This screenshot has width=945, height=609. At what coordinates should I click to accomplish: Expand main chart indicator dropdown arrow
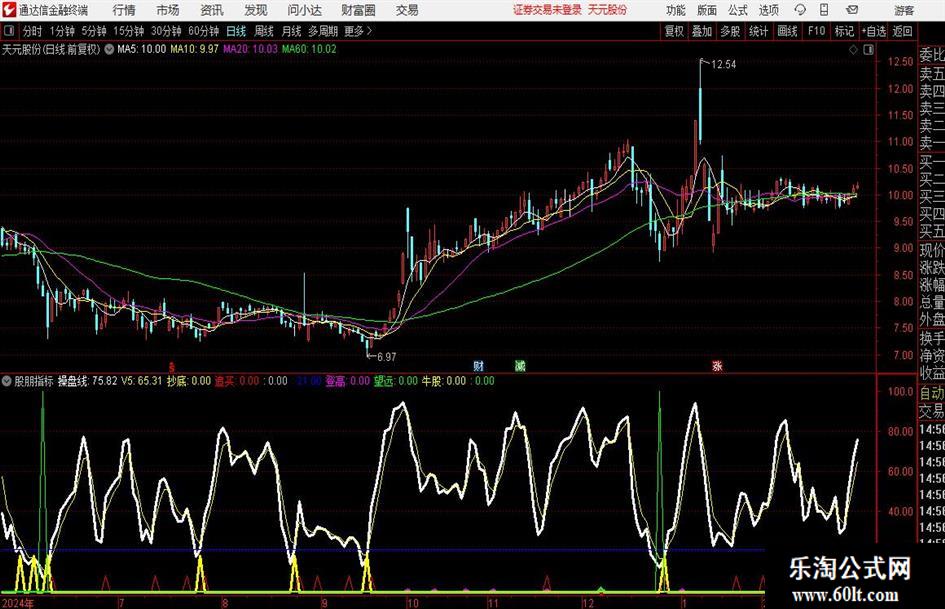coord(109,49)
